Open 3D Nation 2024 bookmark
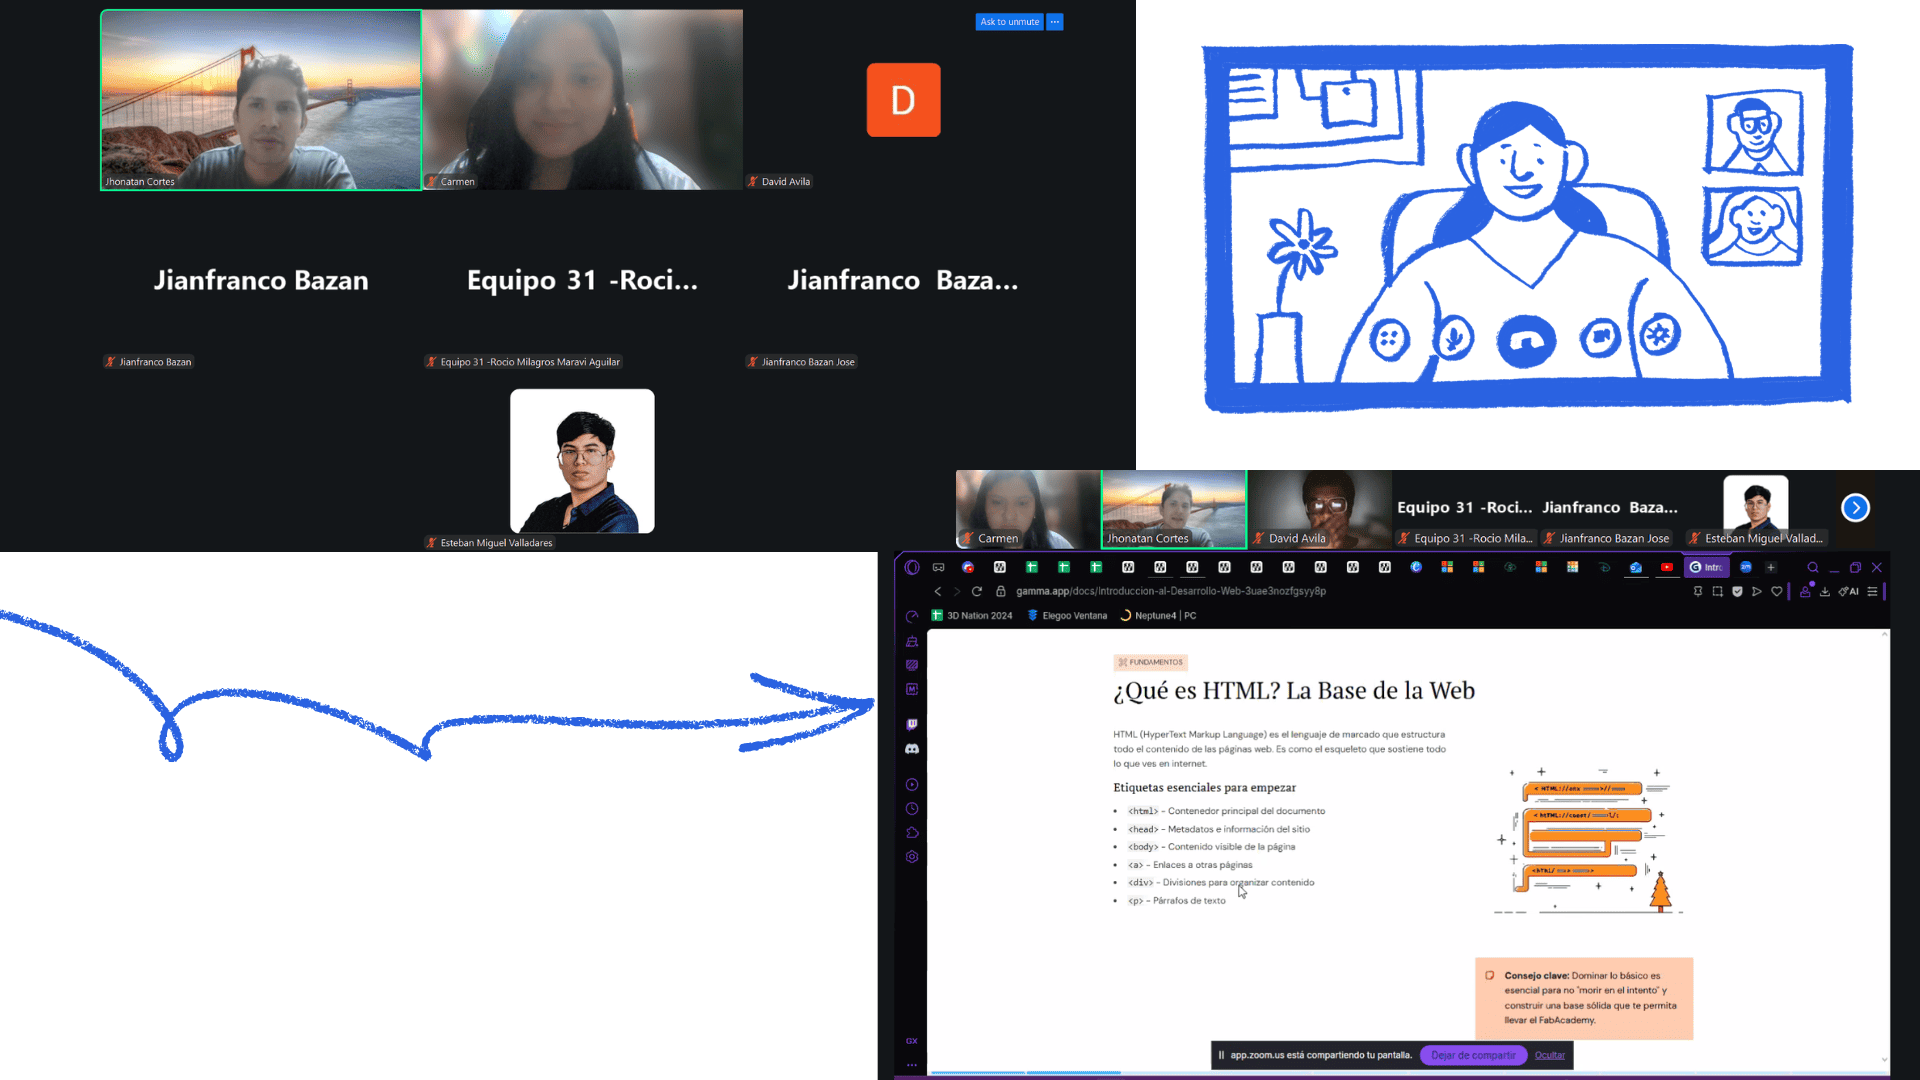The image size is (1920, 1080). (x=972, y=616)
